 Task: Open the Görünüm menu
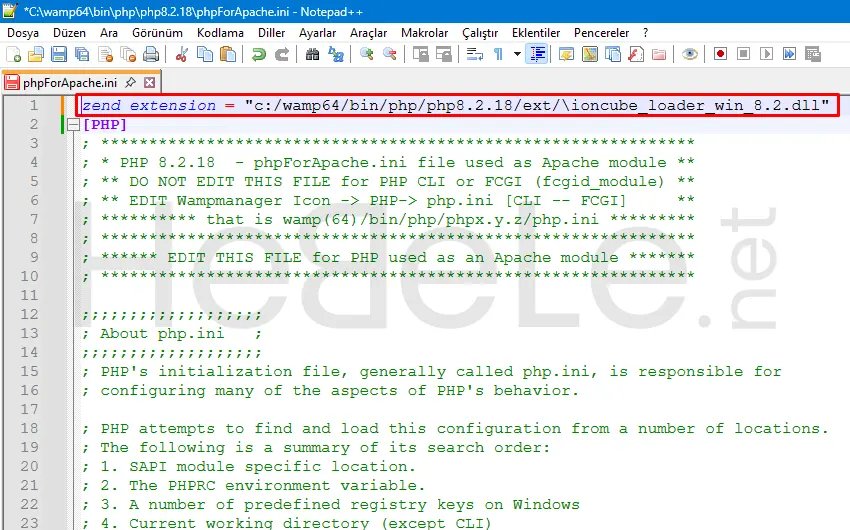(157, 33)
